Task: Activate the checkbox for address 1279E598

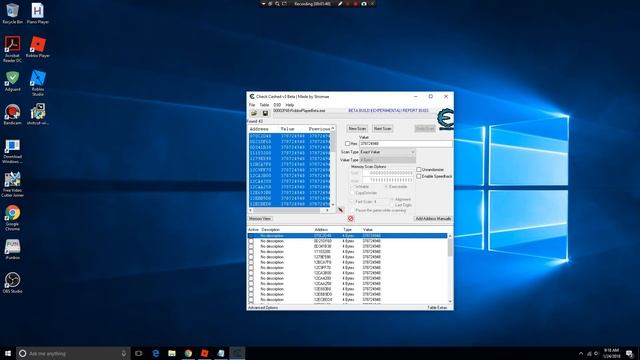Action: pyautogui.click(x=251, y=257)
